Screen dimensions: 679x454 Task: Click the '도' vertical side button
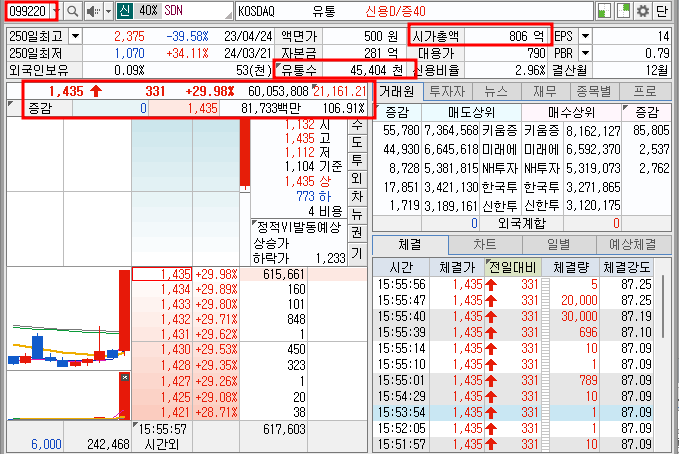coord(357,142)
